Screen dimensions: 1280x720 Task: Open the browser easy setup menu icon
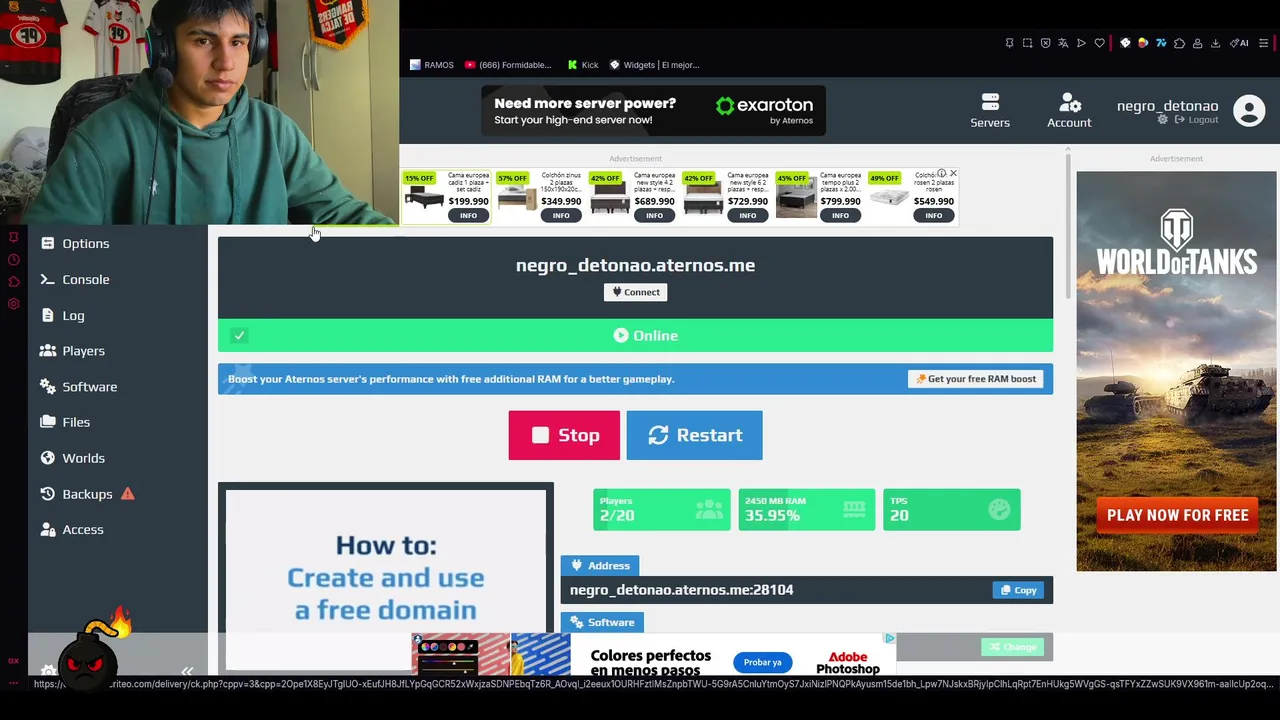tap(1264, 43)
